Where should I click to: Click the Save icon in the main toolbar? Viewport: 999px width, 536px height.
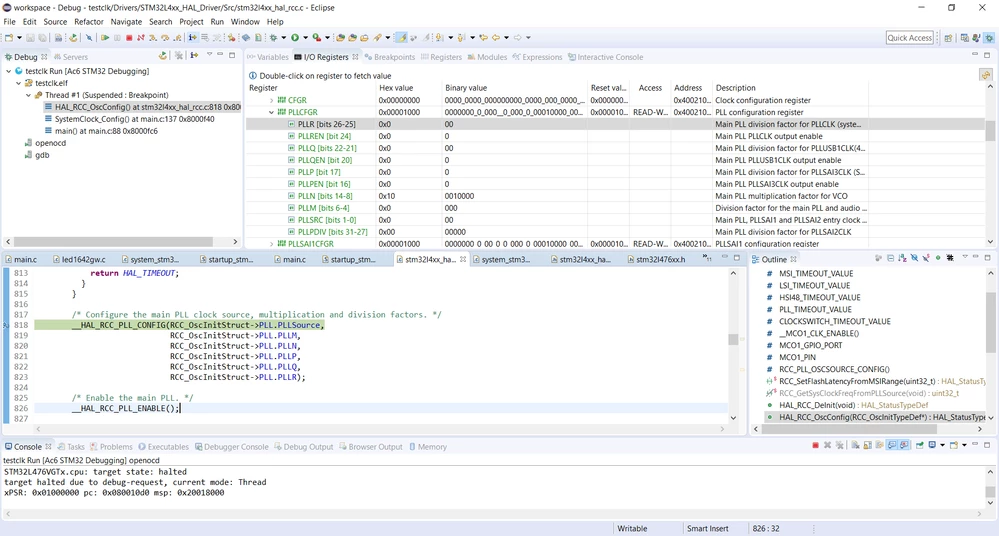click(x=31, y=38)
